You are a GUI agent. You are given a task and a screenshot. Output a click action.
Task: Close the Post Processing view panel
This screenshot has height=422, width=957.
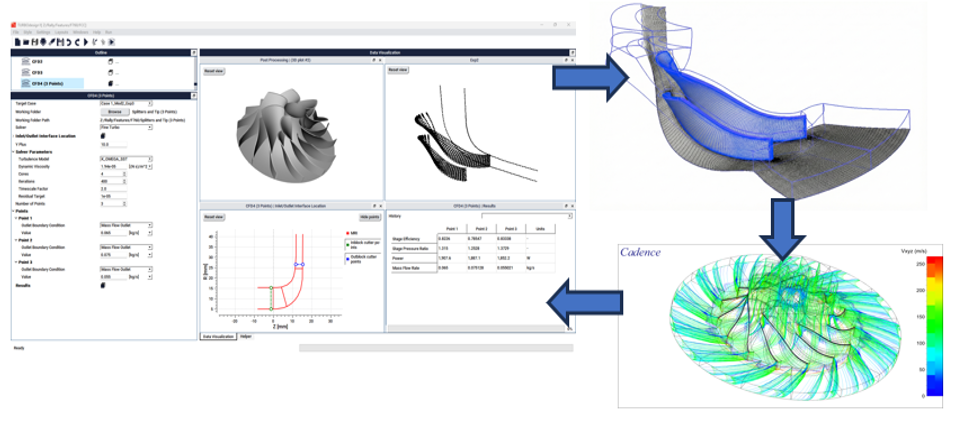(380, 60)
